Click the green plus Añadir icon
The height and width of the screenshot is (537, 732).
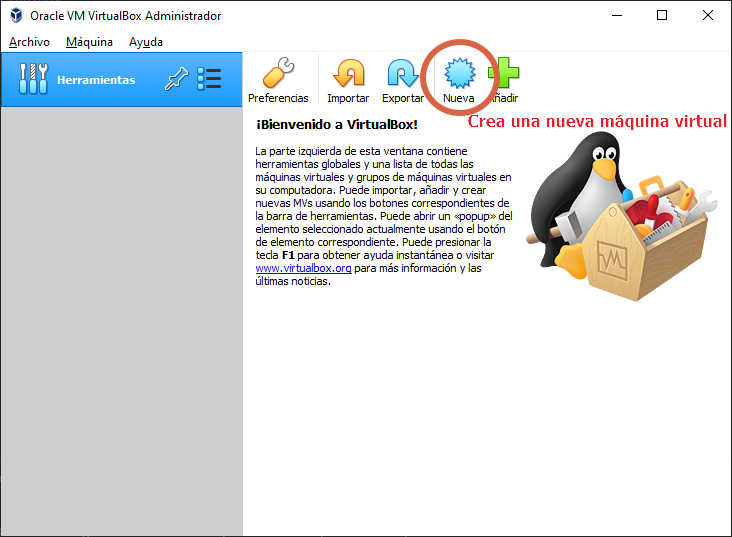505,75
